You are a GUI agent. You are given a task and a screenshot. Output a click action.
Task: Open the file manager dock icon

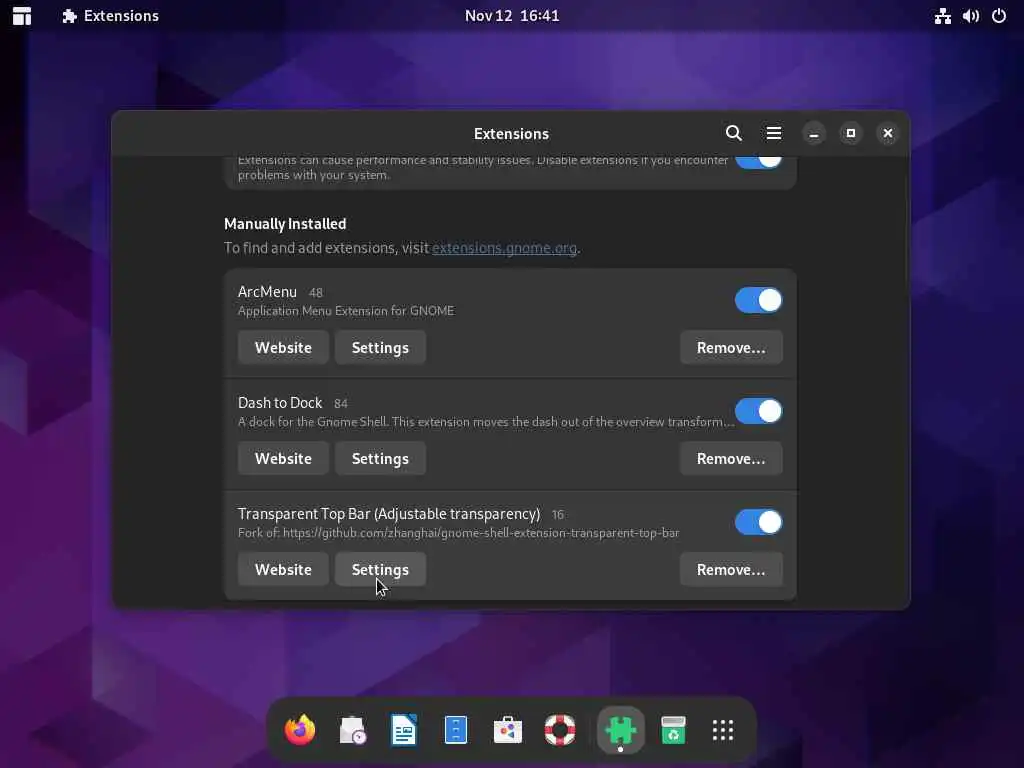coord(456,729)
